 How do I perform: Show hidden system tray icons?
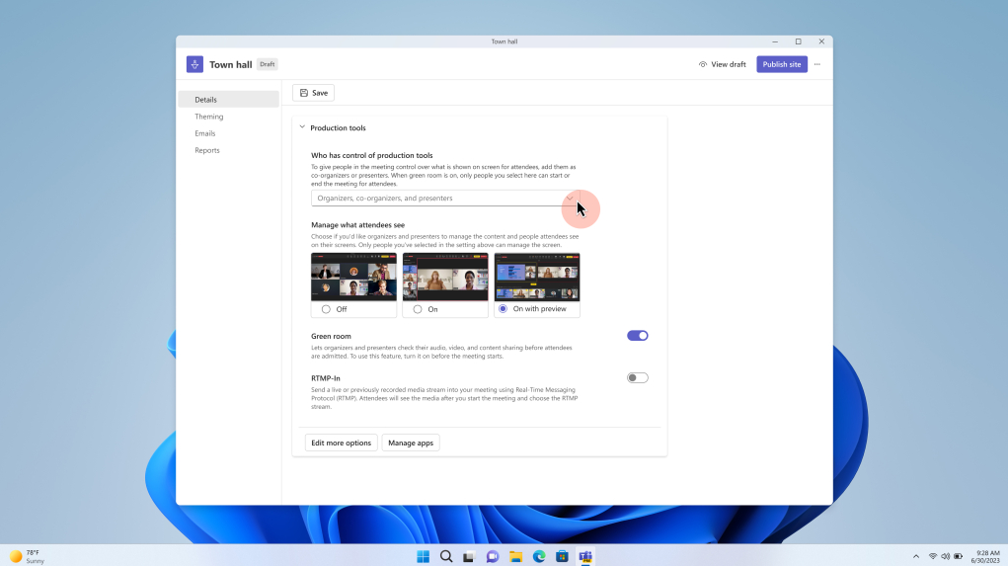916,556
